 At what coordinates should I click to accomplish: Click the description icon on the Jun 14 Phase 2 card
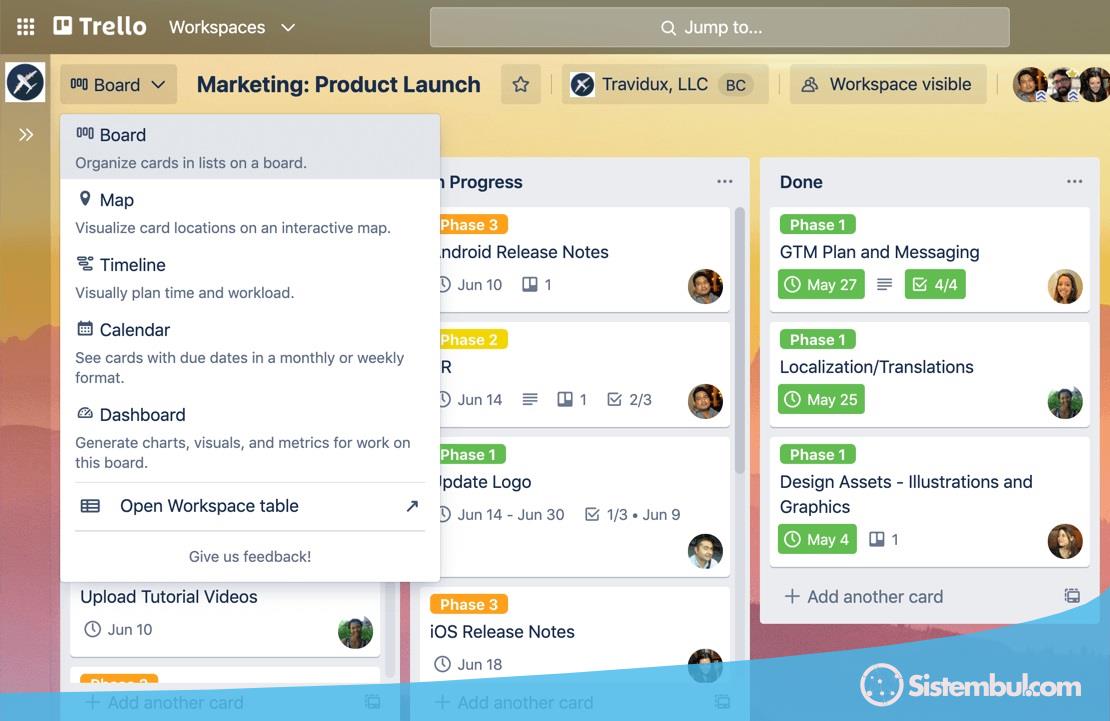pos(530,399)
